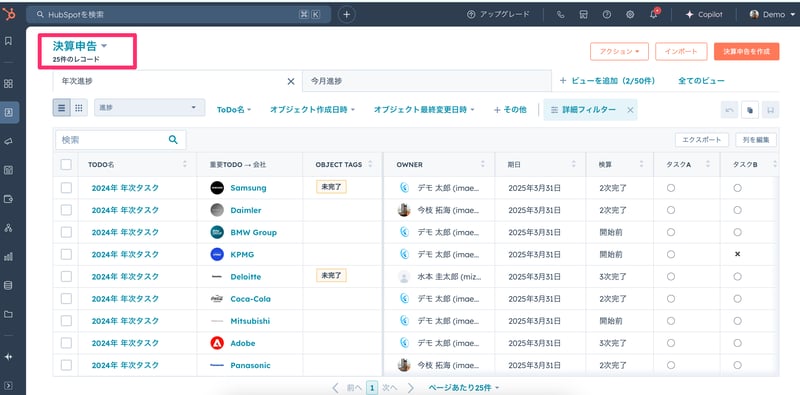Open the help question mark icon
800x395 pixels.
coord(607,15)
